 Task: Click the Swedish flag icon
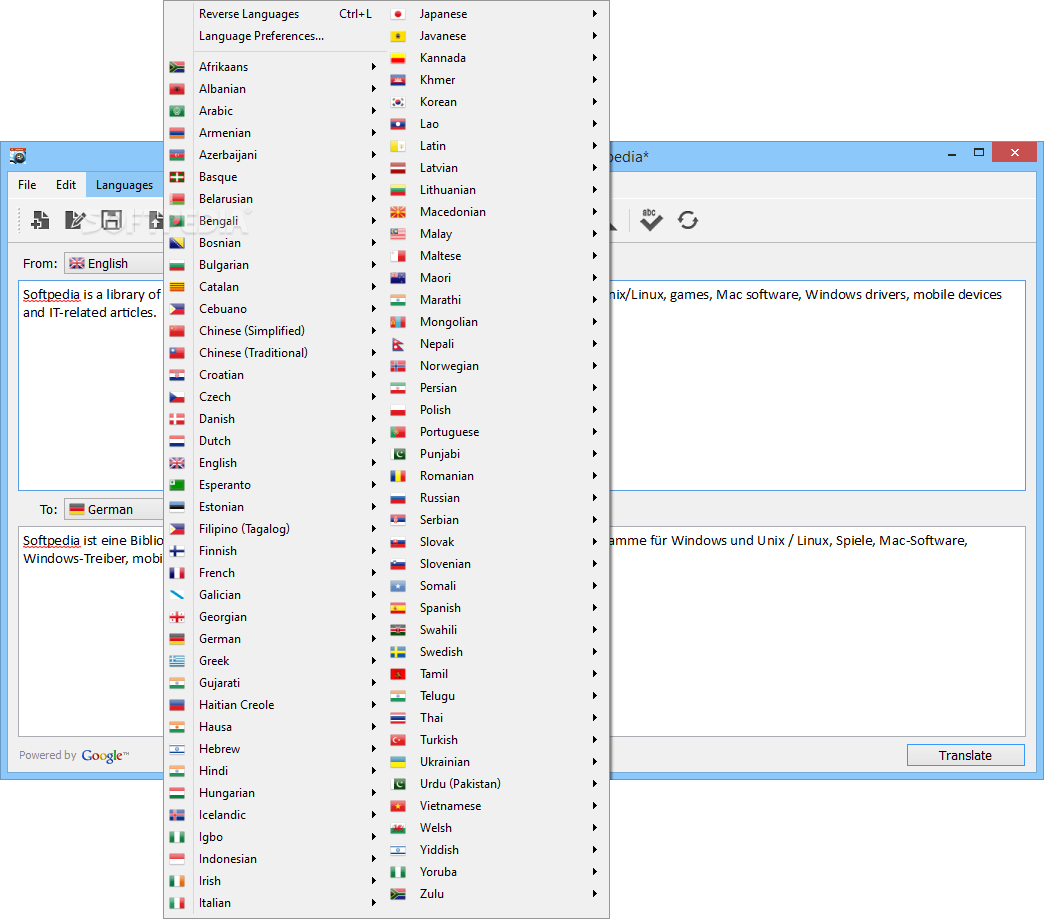398,652
